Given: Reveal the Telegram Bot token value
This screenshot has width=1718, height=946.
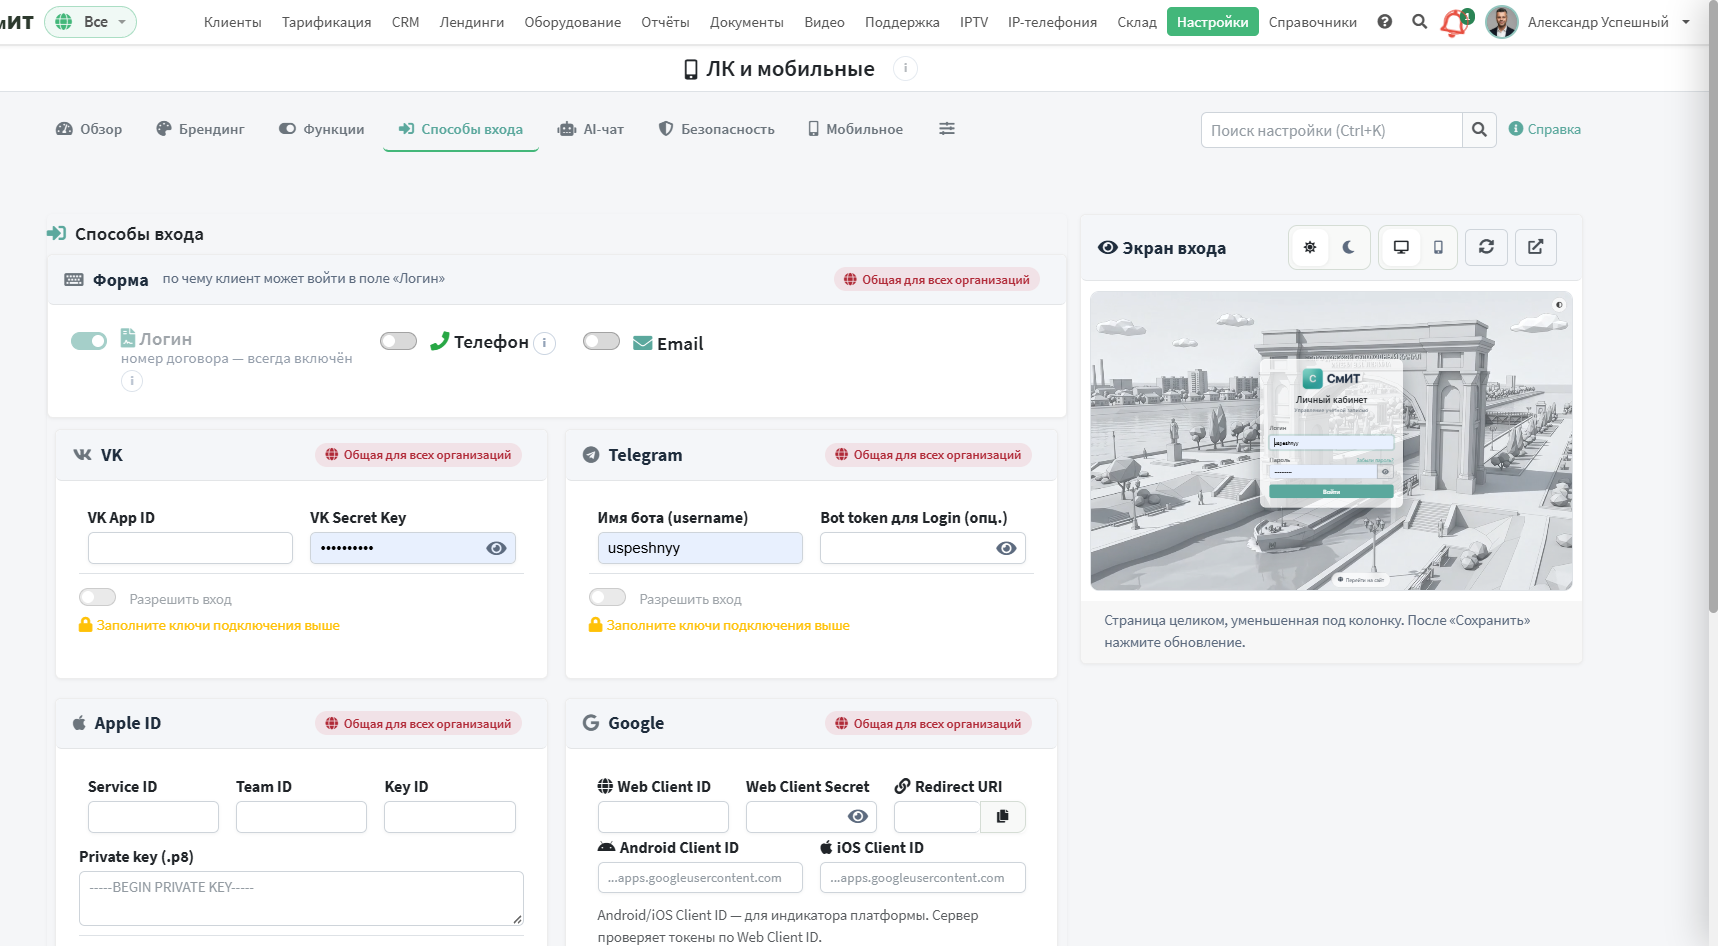Looking at the screenshot, I should point(1006,548).
